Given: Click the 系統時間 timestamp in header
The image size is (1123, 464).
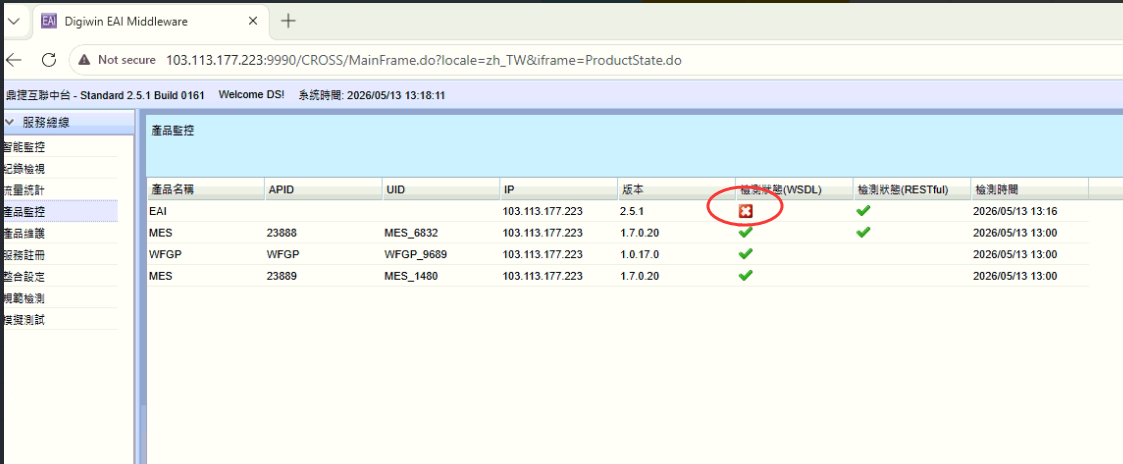Looking at the screenshot, I should pyautogui.click(x=372, y=95).
